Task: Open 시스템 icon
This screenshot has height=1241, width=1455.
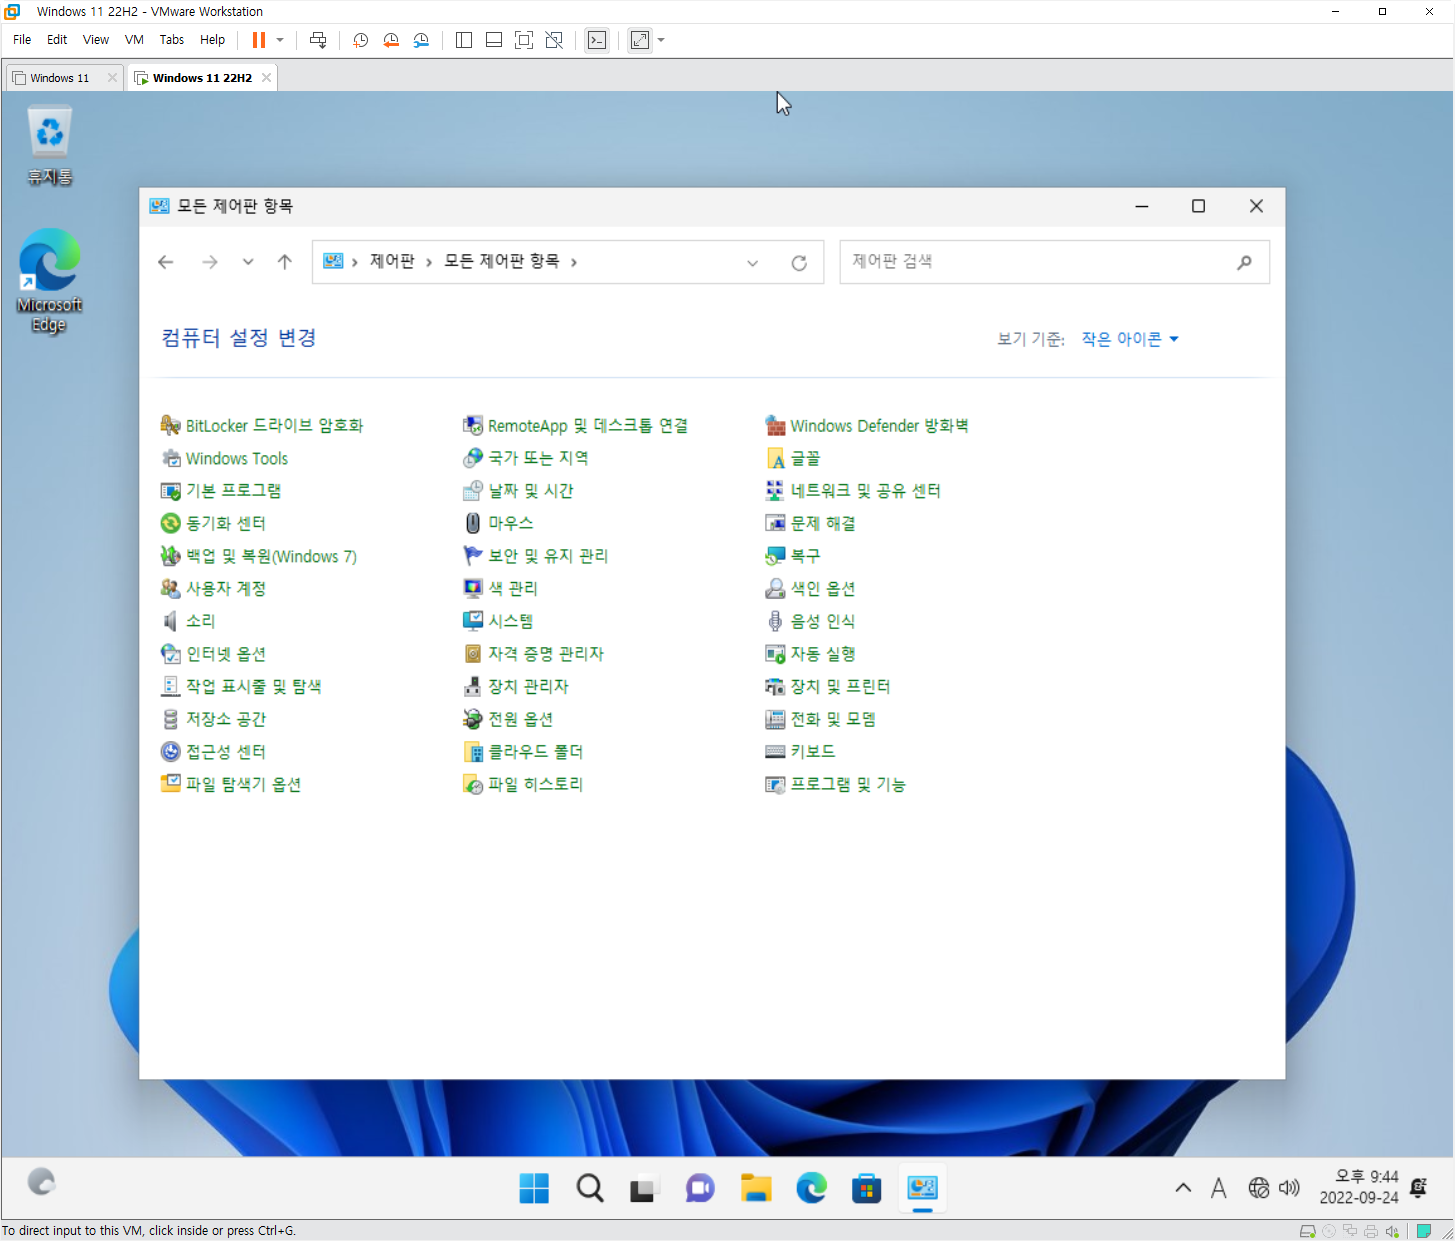Action: pos(473,621)
